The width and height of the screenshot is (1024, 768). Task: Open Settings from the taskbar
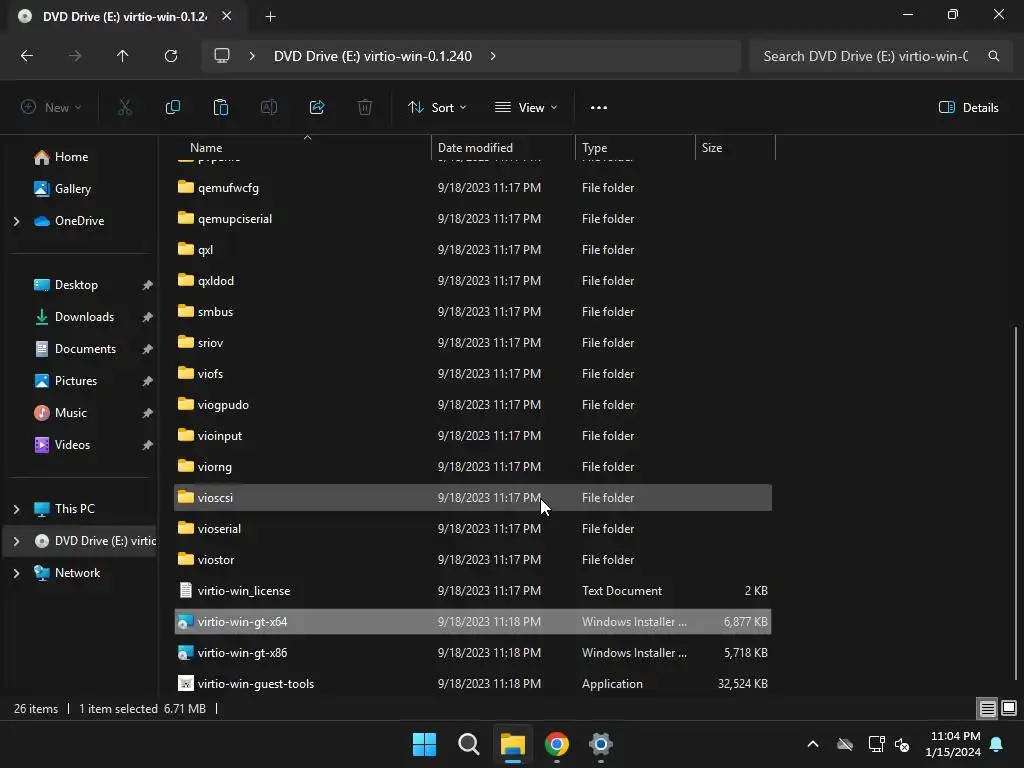(601, 744)
